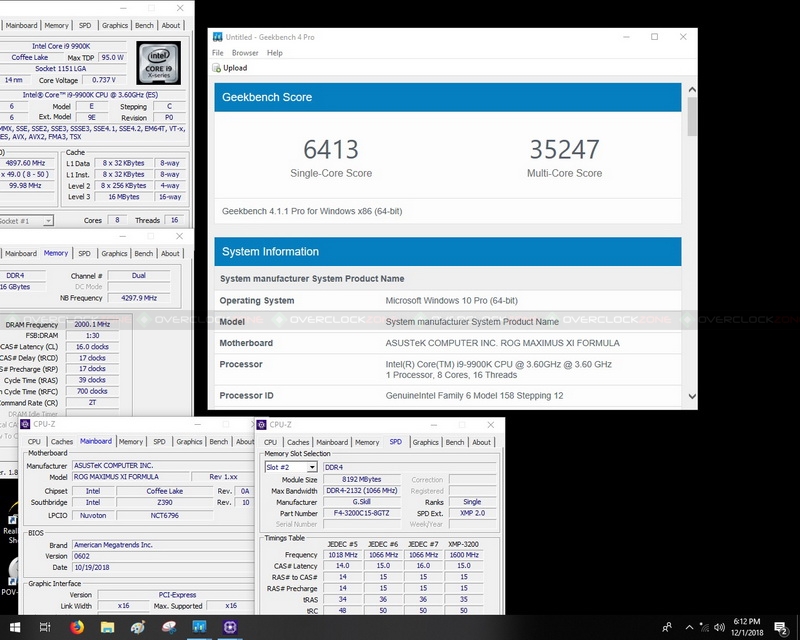Switch to Bench tab in SPD window
The width and height of the screenshot is (800, 640).
coord(455,442)
